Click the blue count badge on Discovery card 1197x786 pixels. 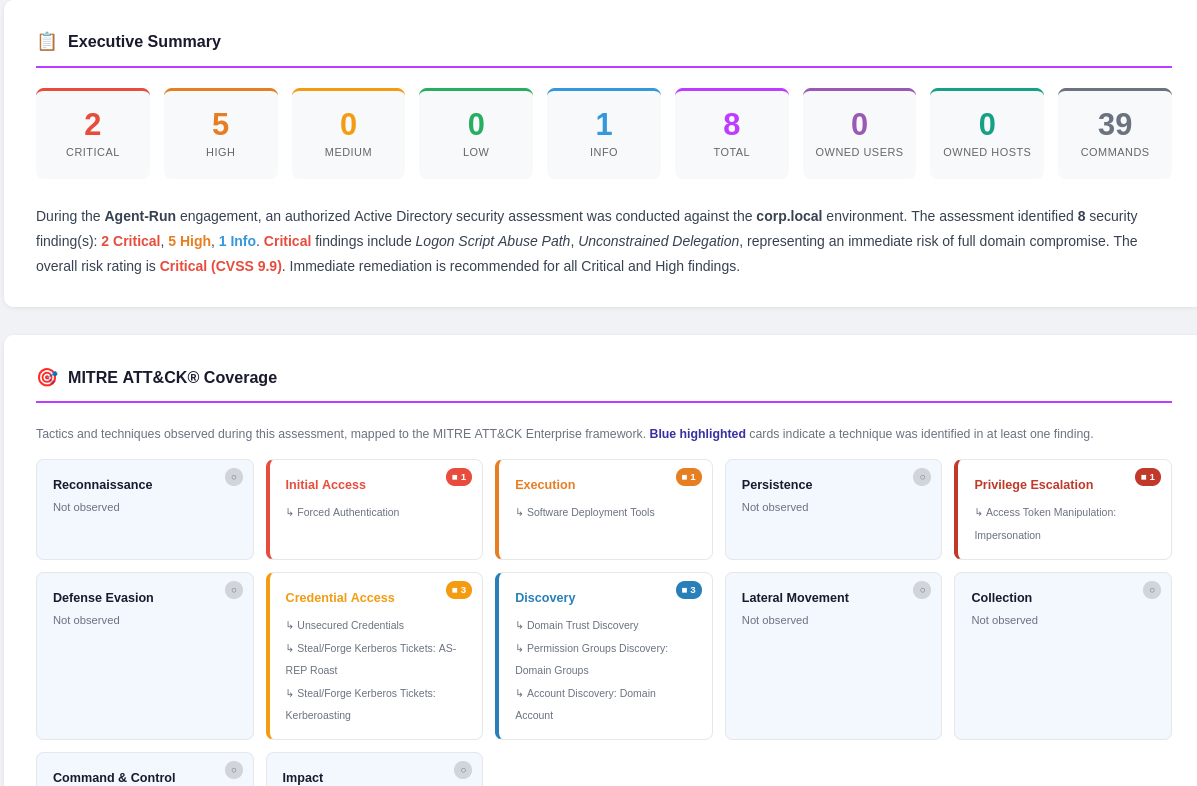pyautogui.click(x=689, y=590)
